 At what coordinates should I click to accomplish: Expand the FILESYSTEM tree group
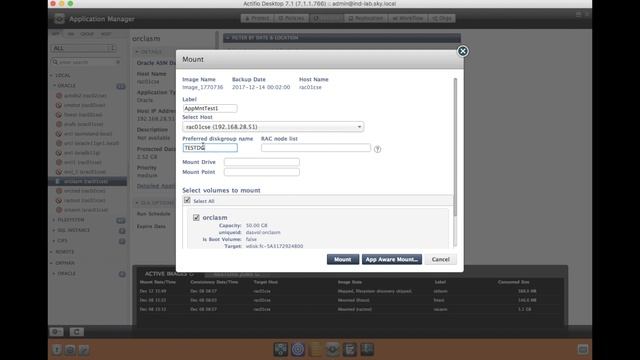pyautogui.click(x=54, y=220)
